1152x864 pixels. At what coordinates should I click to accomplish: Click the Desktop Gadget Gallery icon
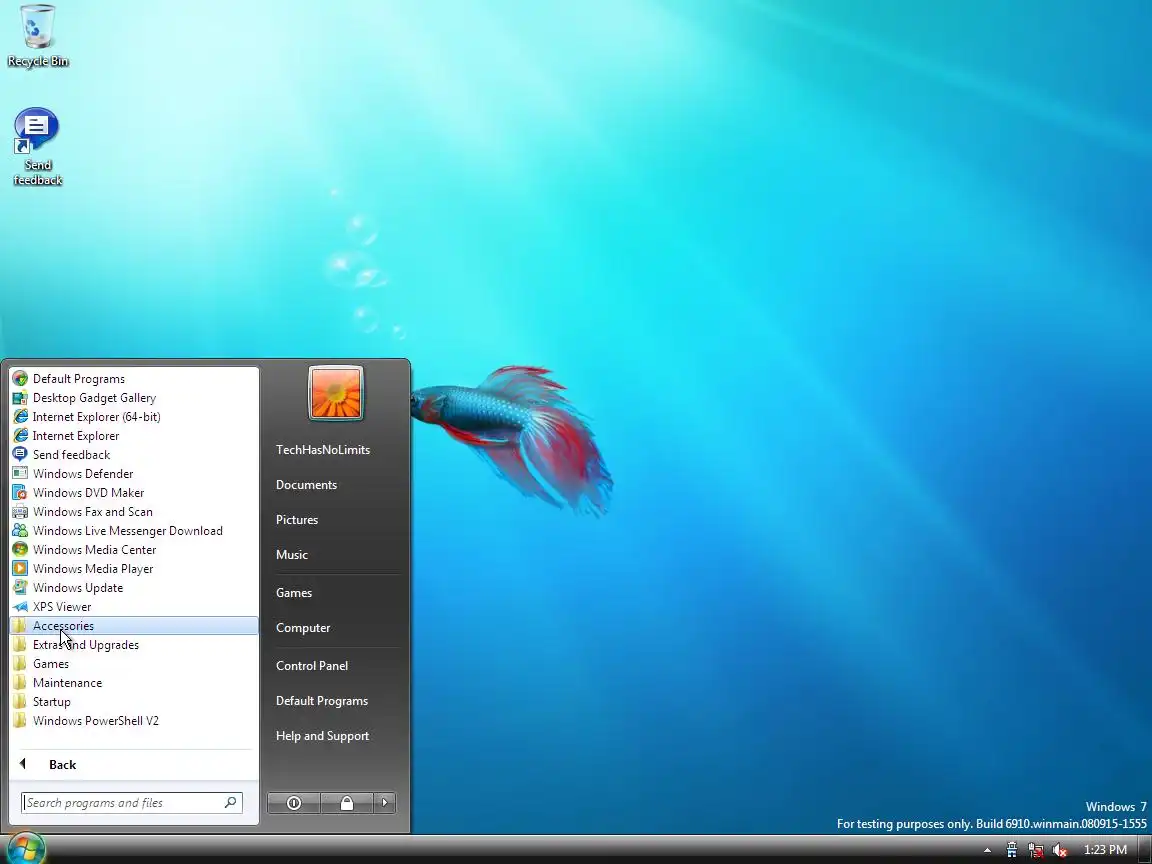(x=21, y=398)
